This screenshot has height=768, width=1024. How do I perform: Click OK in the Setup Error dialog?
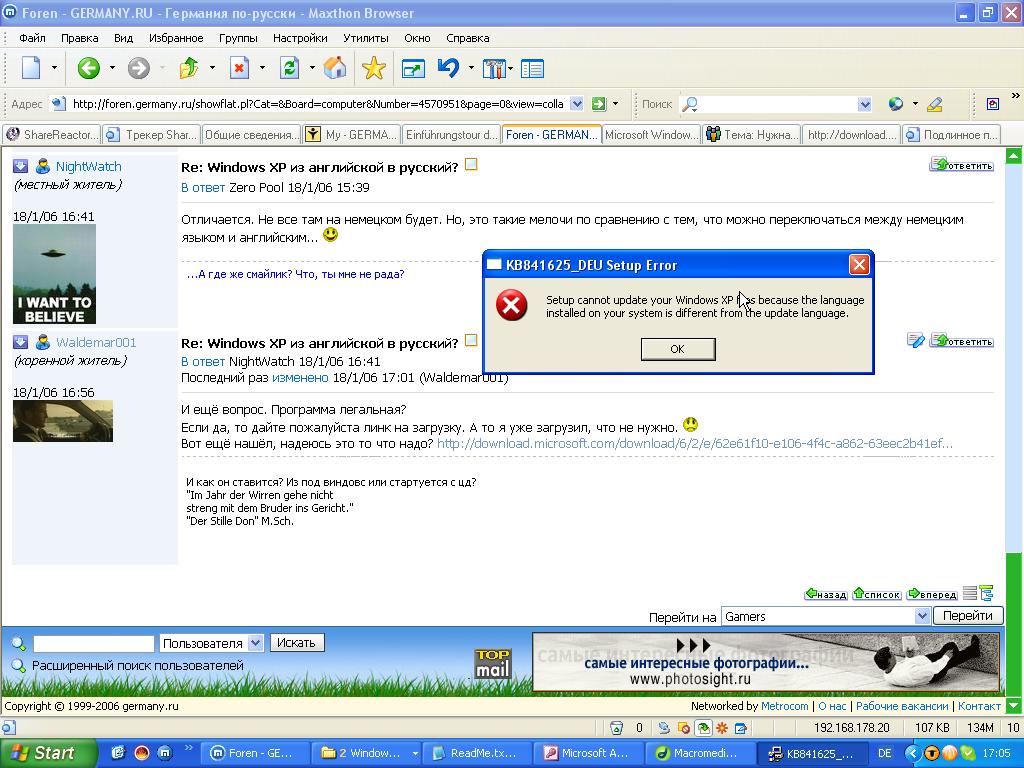[678, 349]
